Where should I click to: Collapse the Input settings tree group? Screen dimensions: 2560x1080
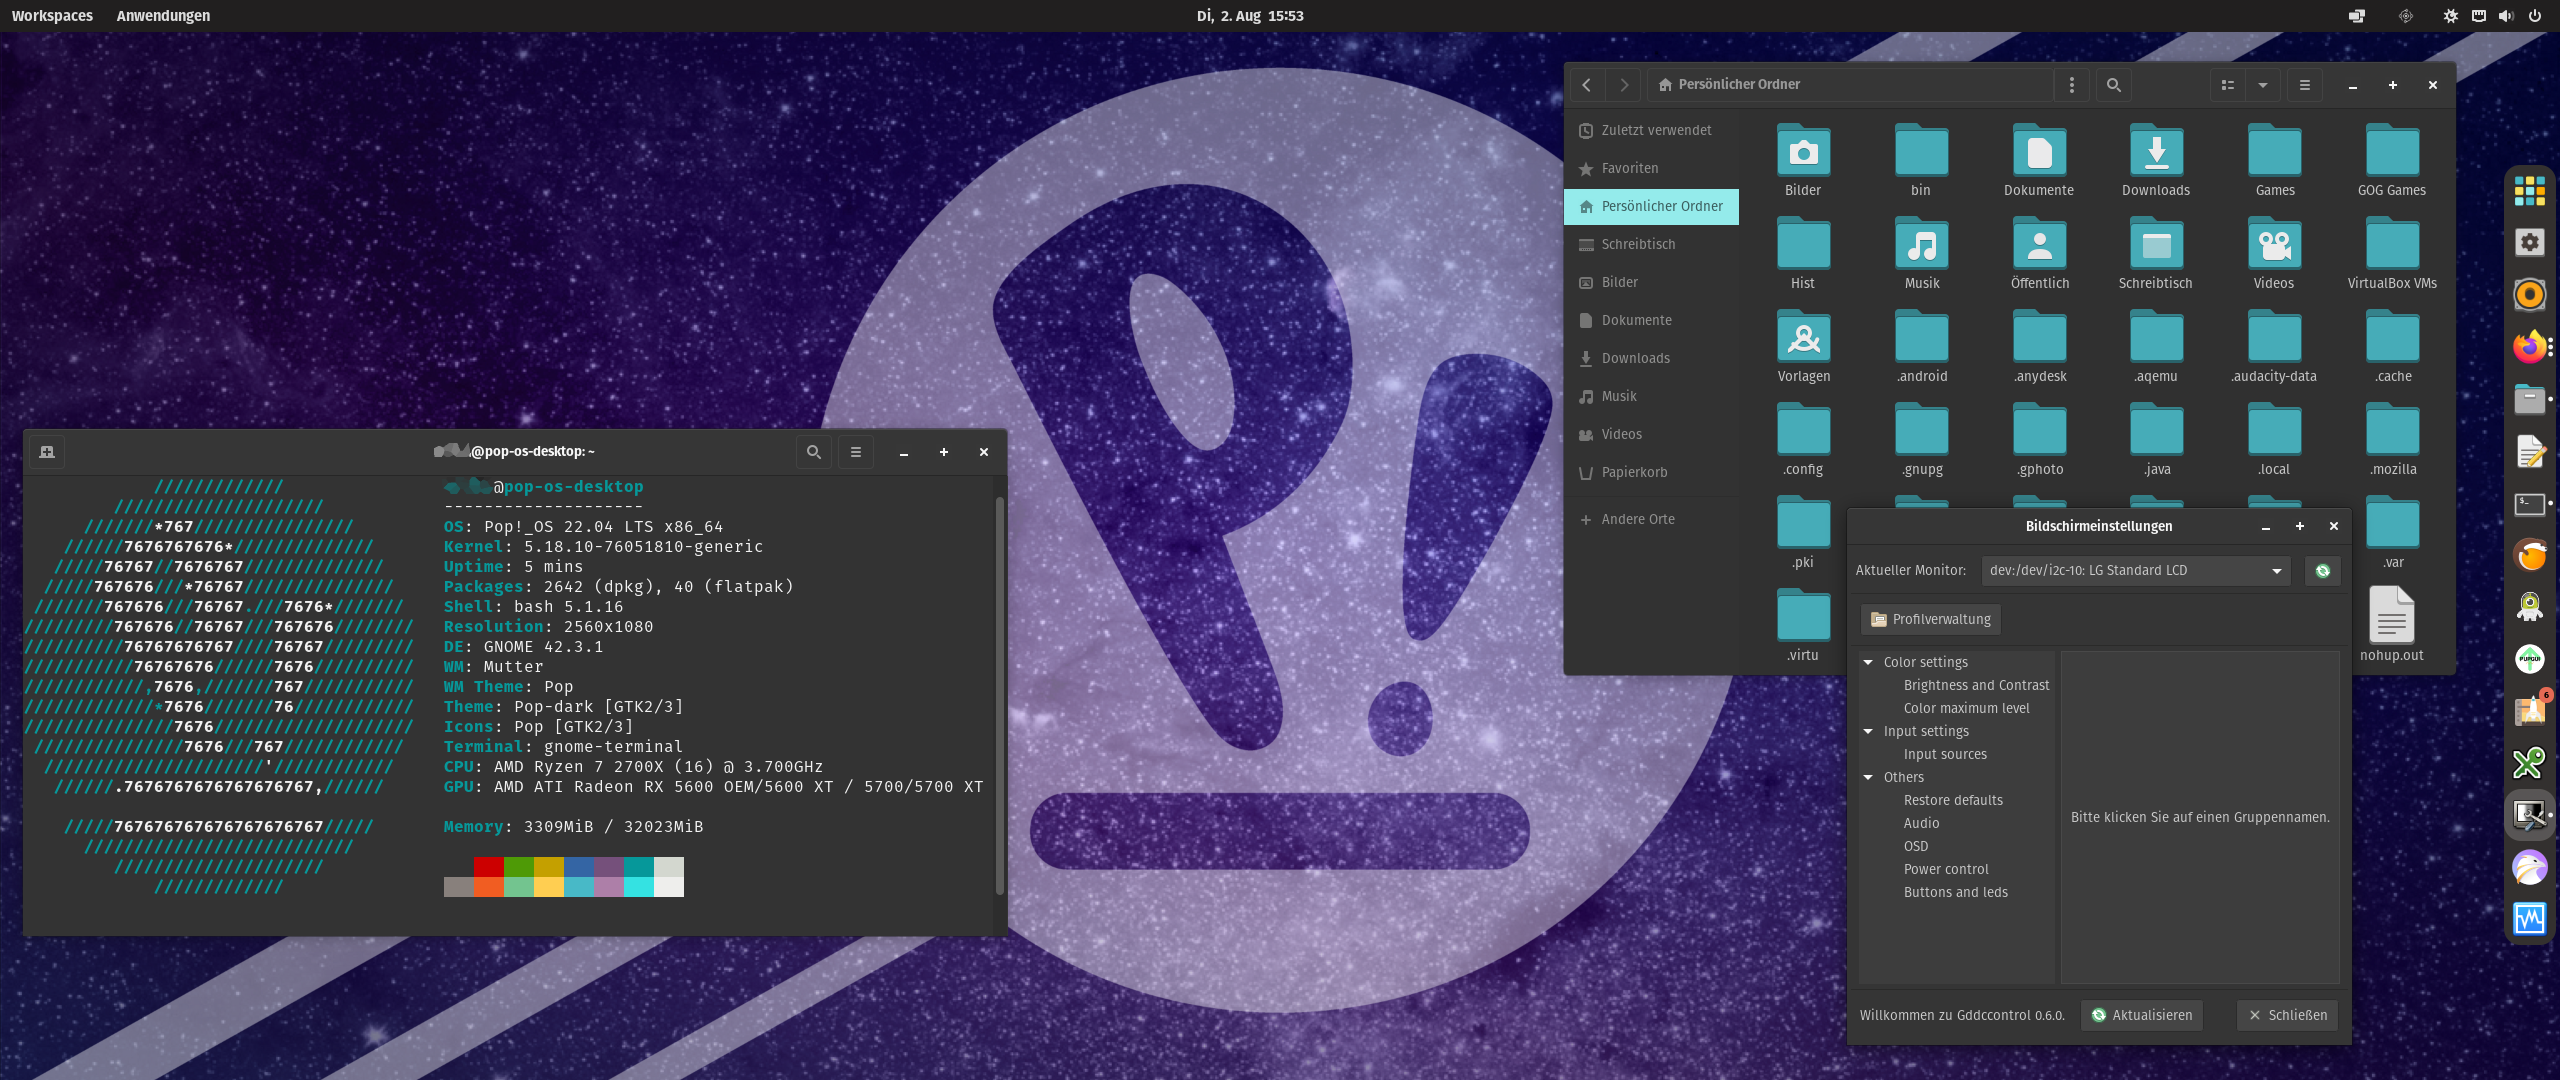[x=1868, y=731]
